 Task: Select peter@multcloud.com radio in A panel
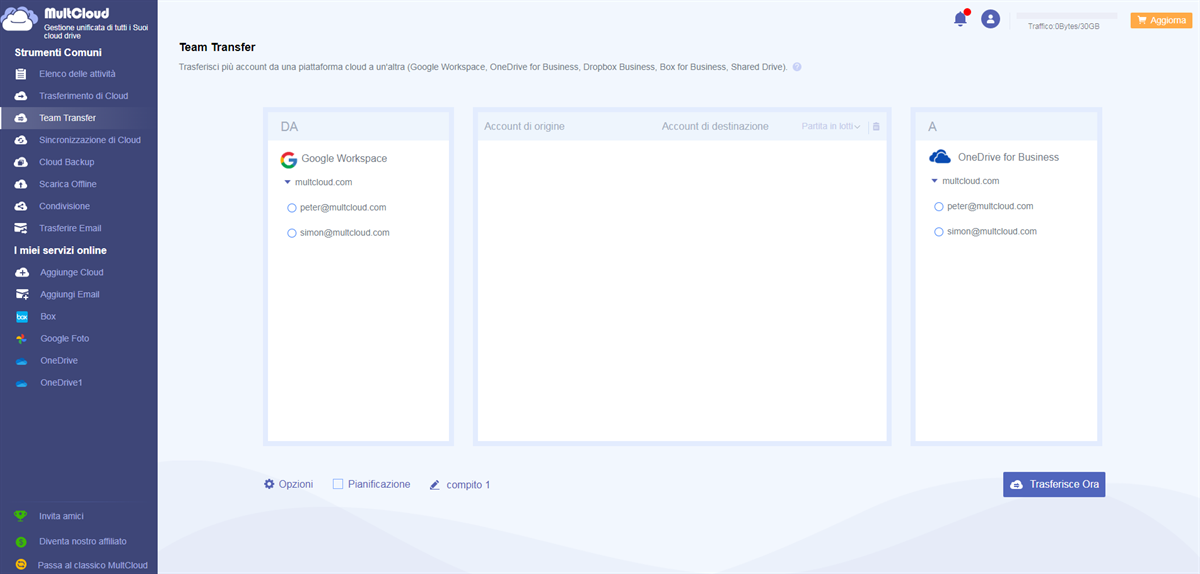tap(939, 207)
